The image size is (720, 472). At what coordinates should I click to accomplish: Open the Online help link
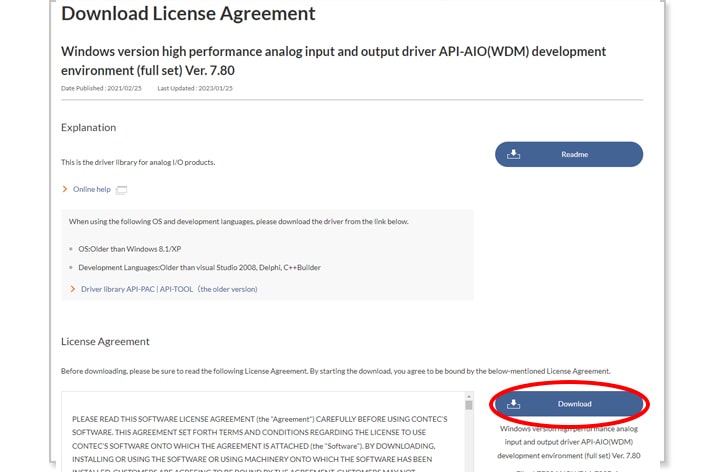pyautogui.click(x=91, y=189)
